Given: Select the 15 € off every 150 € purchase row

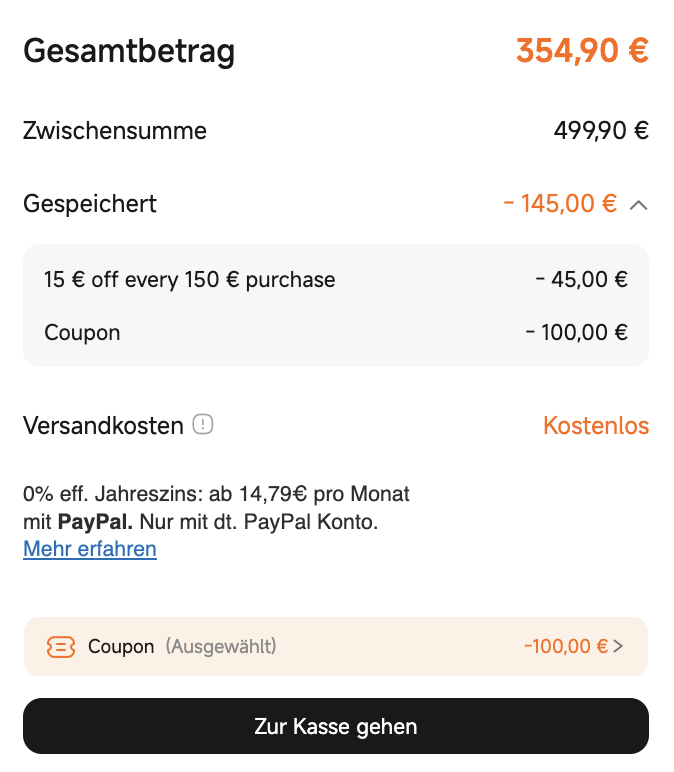Looking at the screenshot, I should [336, 280].
